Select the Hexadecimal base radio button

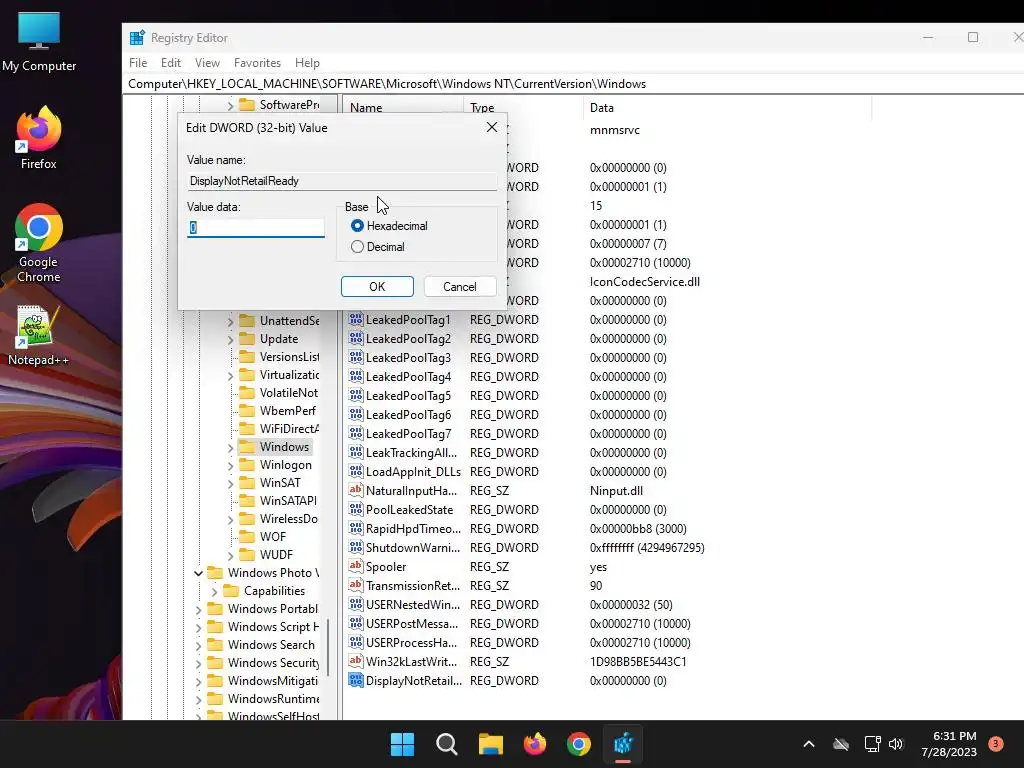click(x=357, y=226)
